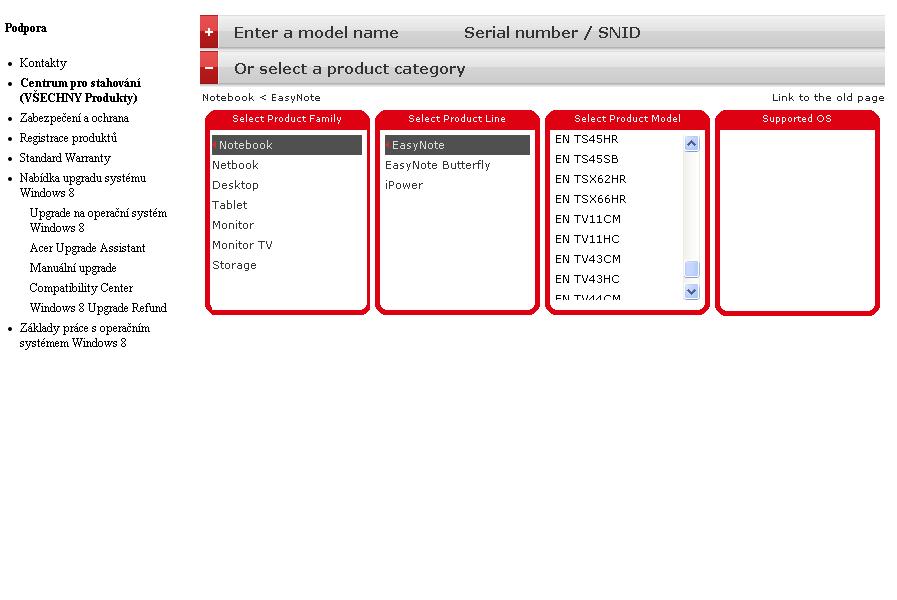Choose model EN TV11CM
Screen dimensions: 897x600
pyautogui.click(x=588, y=219)
